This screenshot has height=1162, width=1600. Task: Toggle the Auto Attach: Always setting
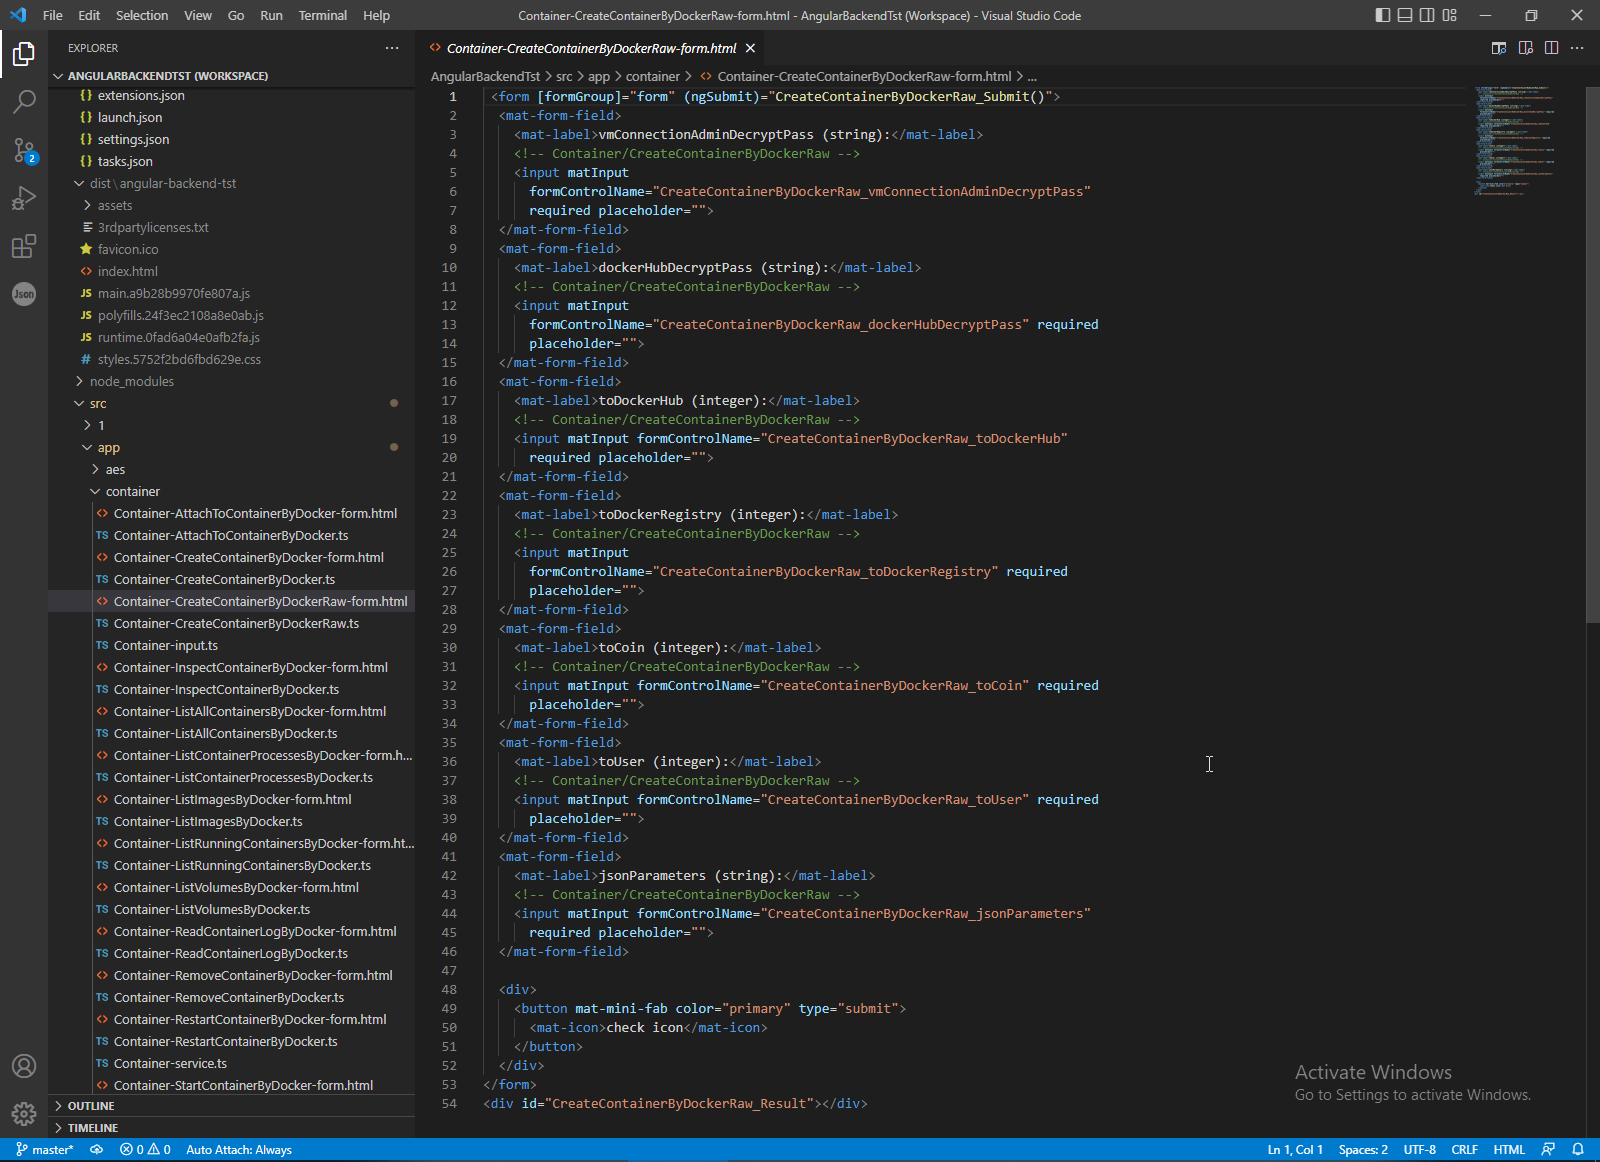pos(238,1149)
